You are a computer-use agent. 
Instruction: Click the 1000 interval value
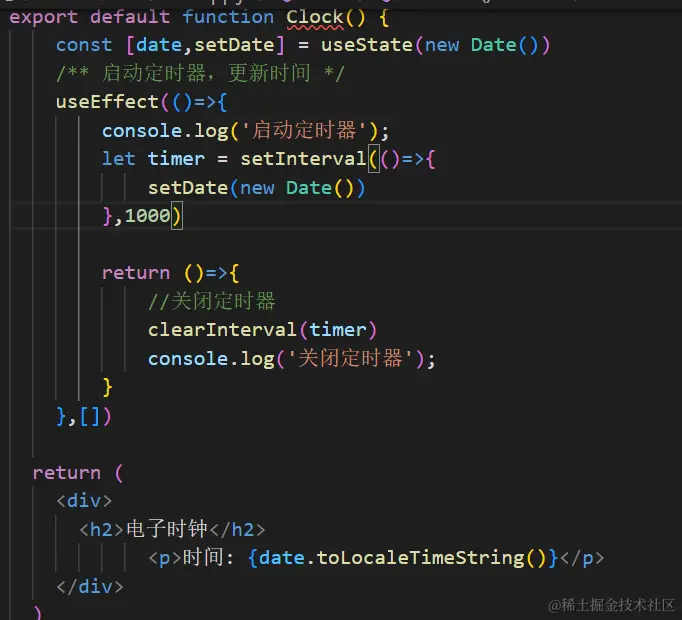147,216
